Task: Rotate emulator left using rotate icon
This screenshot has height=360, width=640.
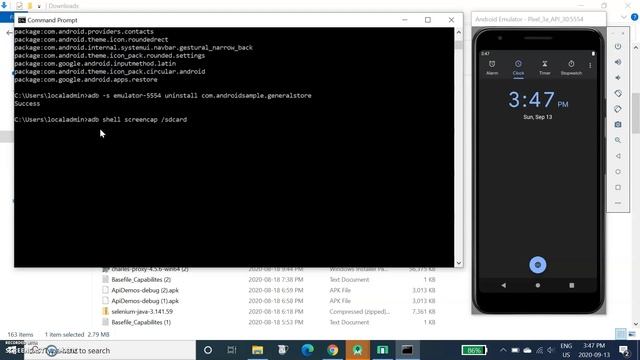Action: [x=618, y=93]
